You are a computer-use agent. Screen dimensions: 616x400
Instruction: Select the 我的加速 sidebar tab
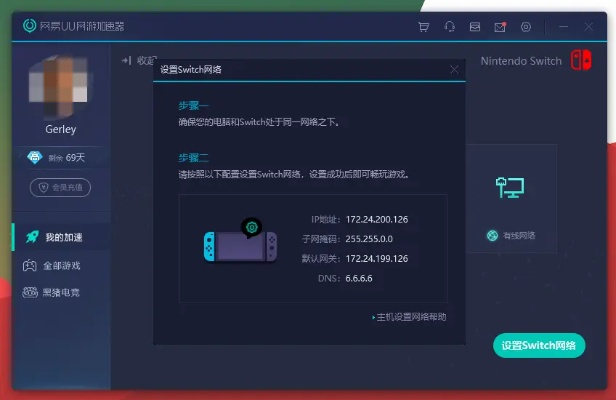62,237
